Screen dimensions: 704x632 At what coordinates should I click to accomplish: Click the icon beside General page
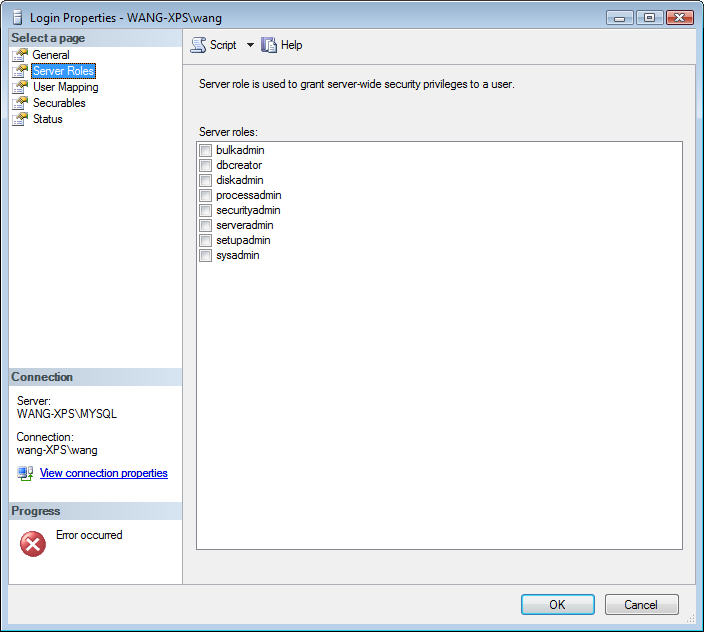(x=20, y=55)
